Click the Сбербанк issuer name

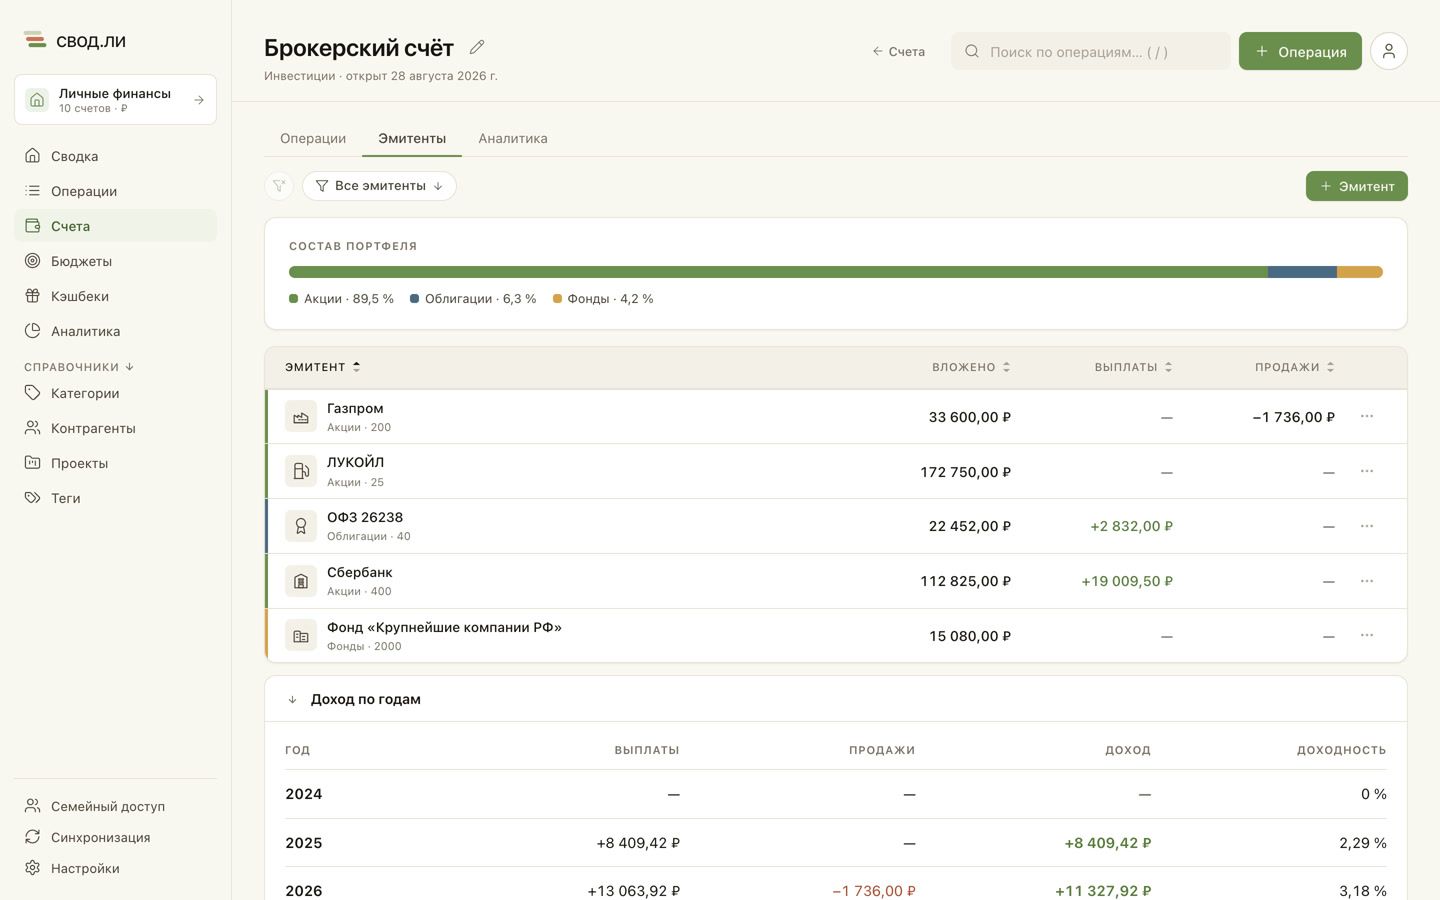pos(360,572)
